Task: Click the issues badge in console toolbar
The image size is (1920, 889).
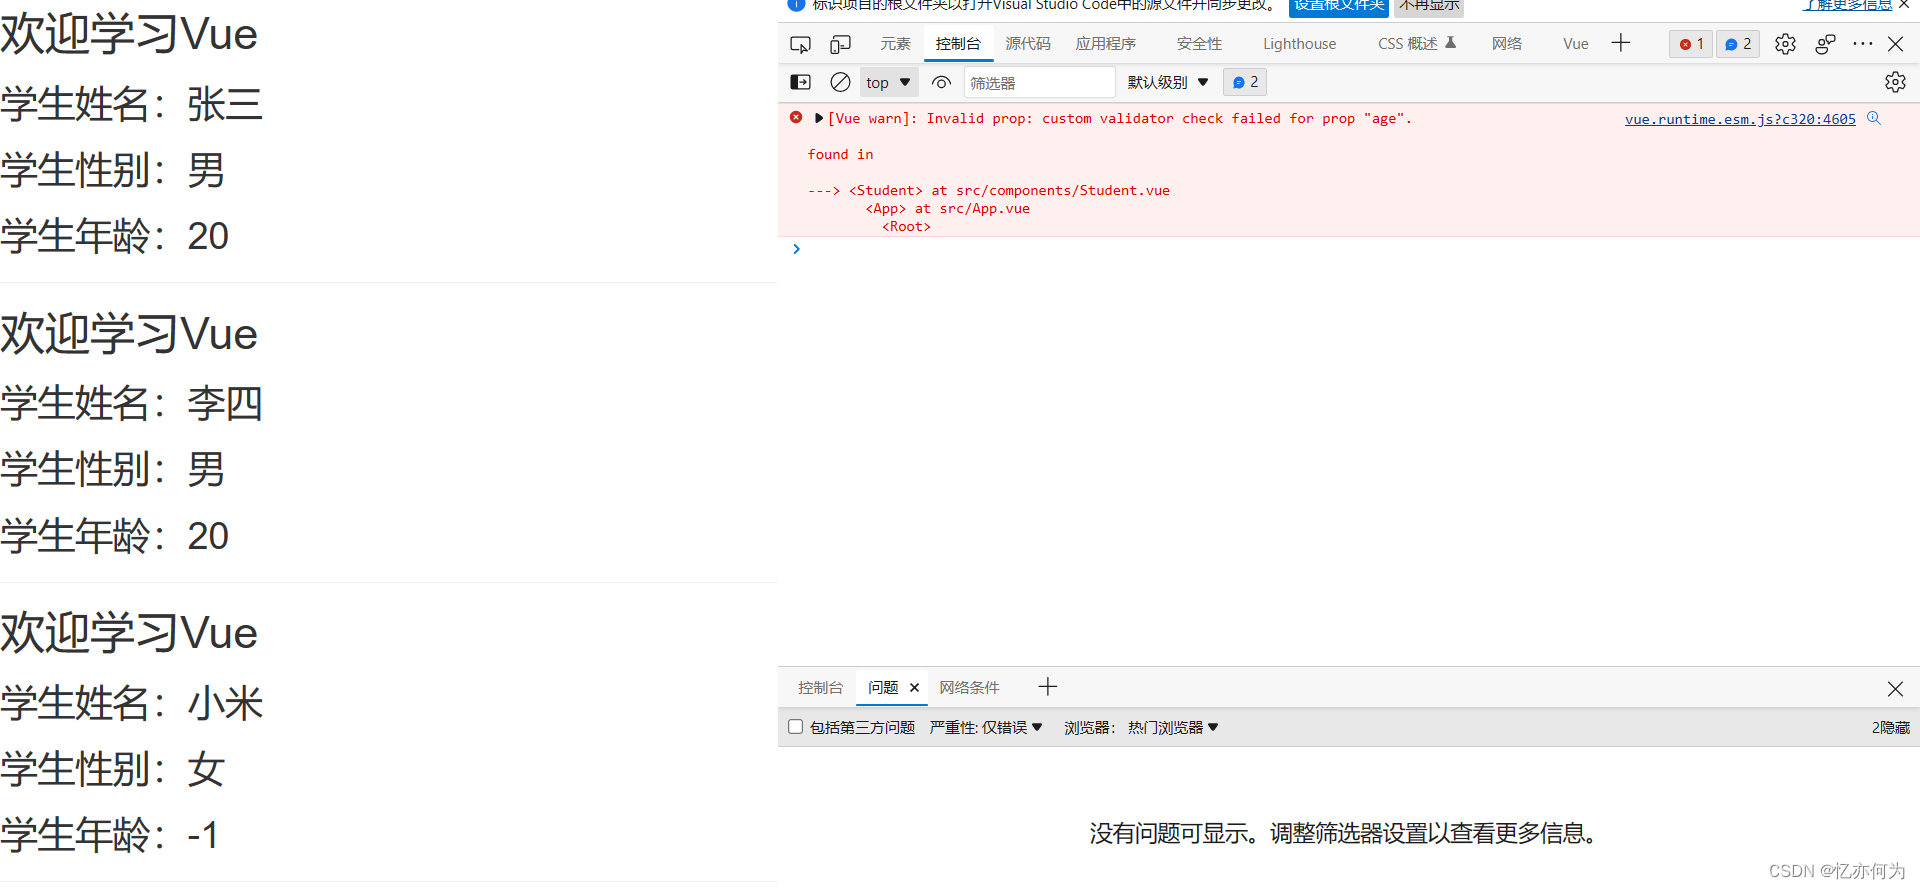Action: (x=1245, y=82)
